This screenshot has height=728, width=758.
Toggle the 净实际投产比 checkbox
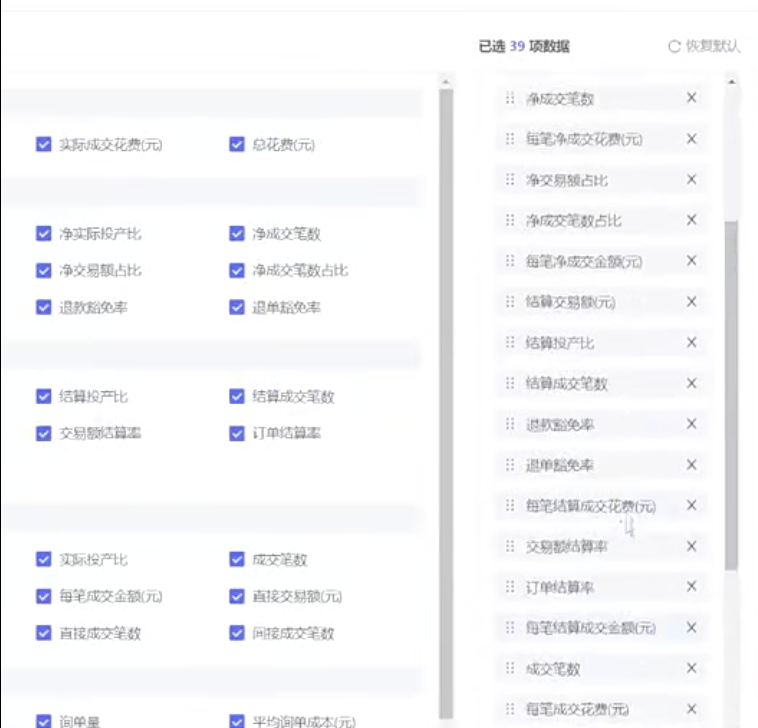[44, 233]
